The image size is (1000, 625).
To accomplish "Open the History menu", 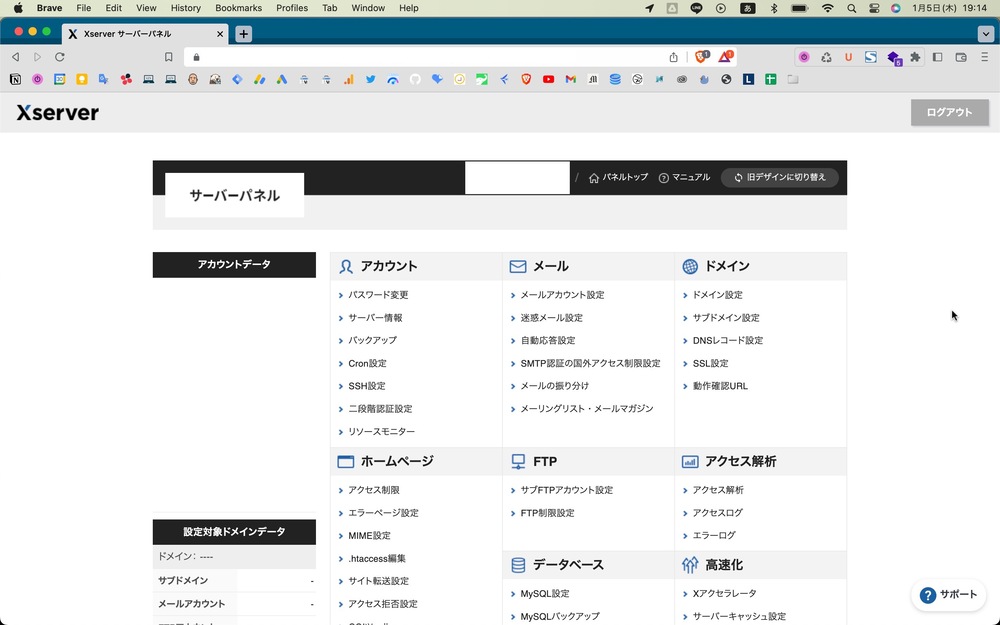I will pos(186,8).
